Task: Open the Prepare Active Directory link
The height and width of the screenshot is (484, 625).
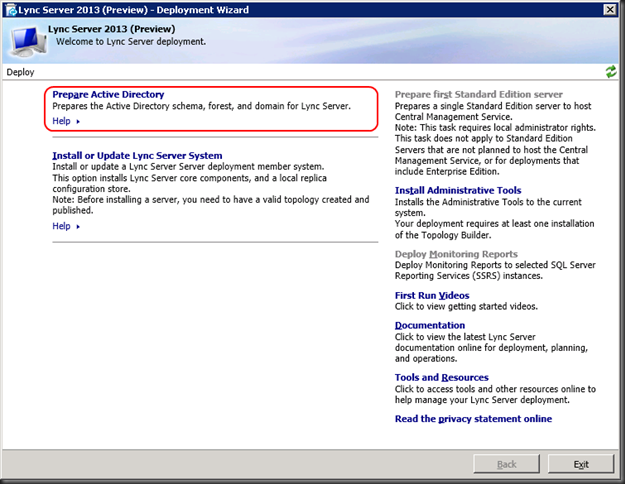Action: pos(108,94)
